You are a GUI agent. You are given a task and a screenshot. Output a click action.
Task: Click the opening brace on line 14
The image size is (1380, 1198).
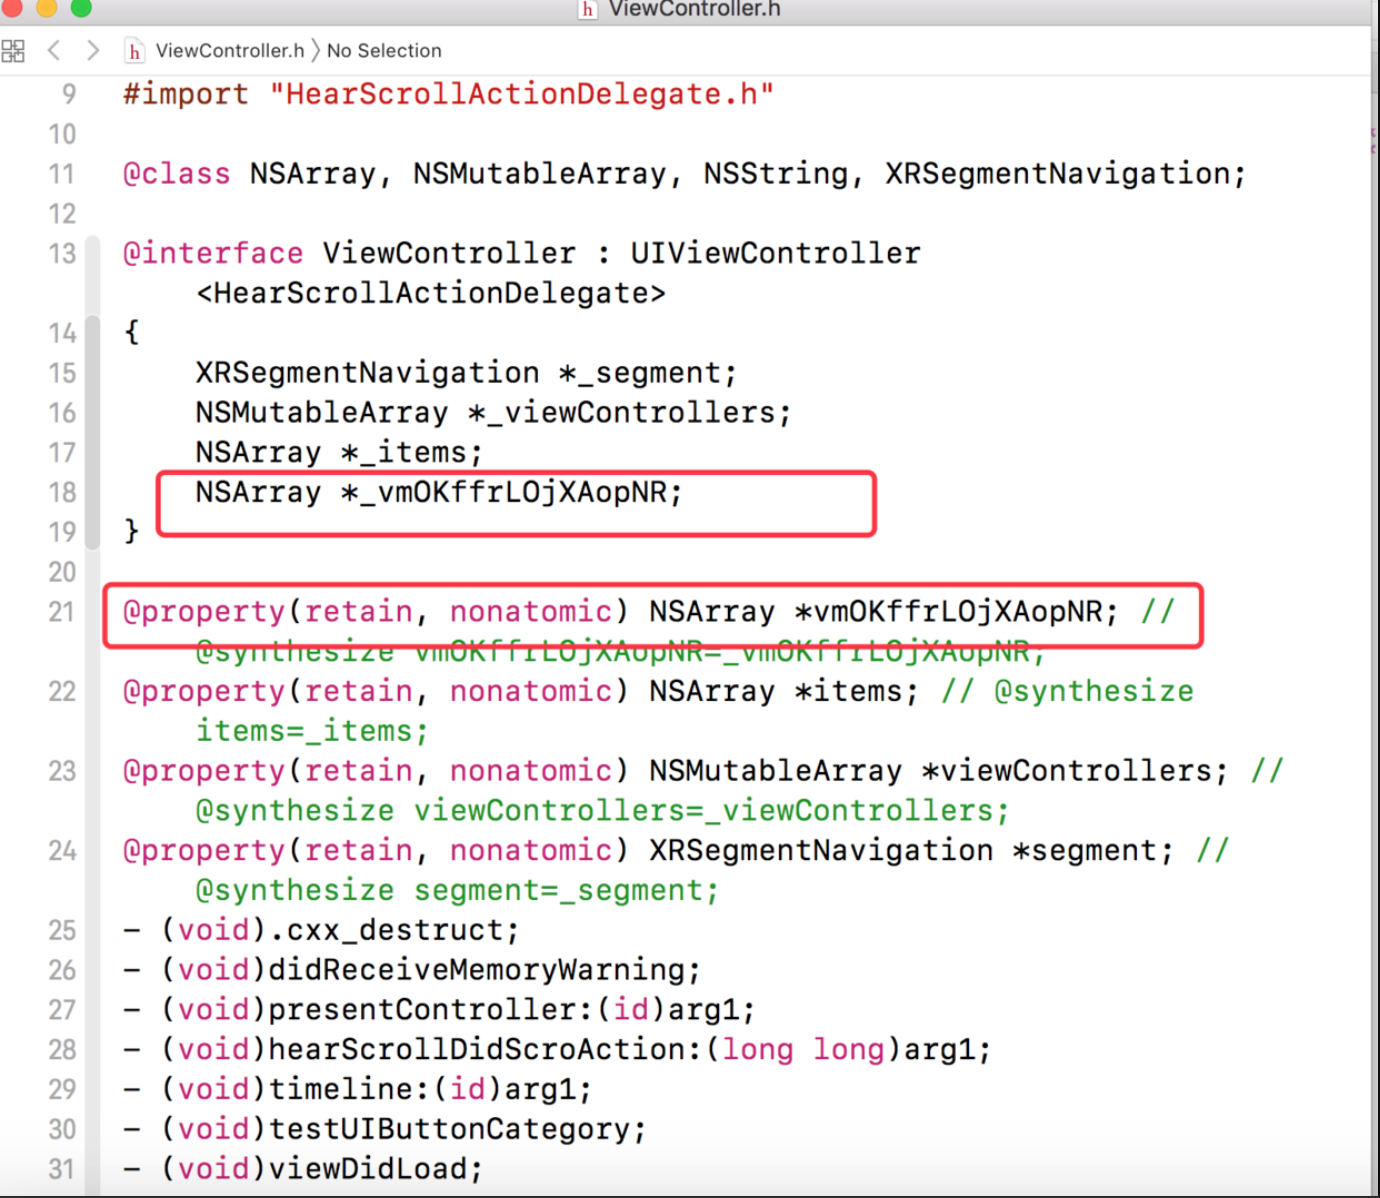click(131, 333)
